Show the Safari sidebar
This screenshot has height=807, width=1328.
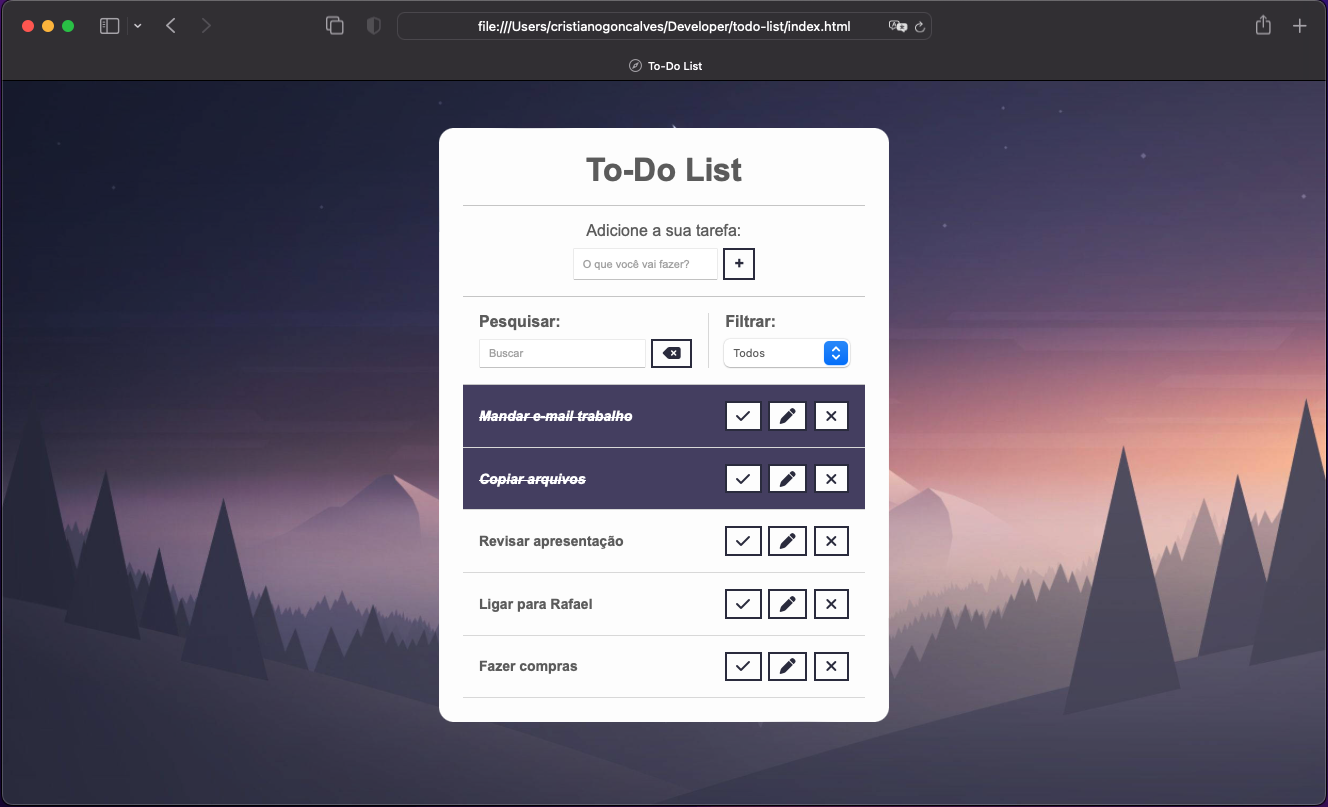(110, 26)
